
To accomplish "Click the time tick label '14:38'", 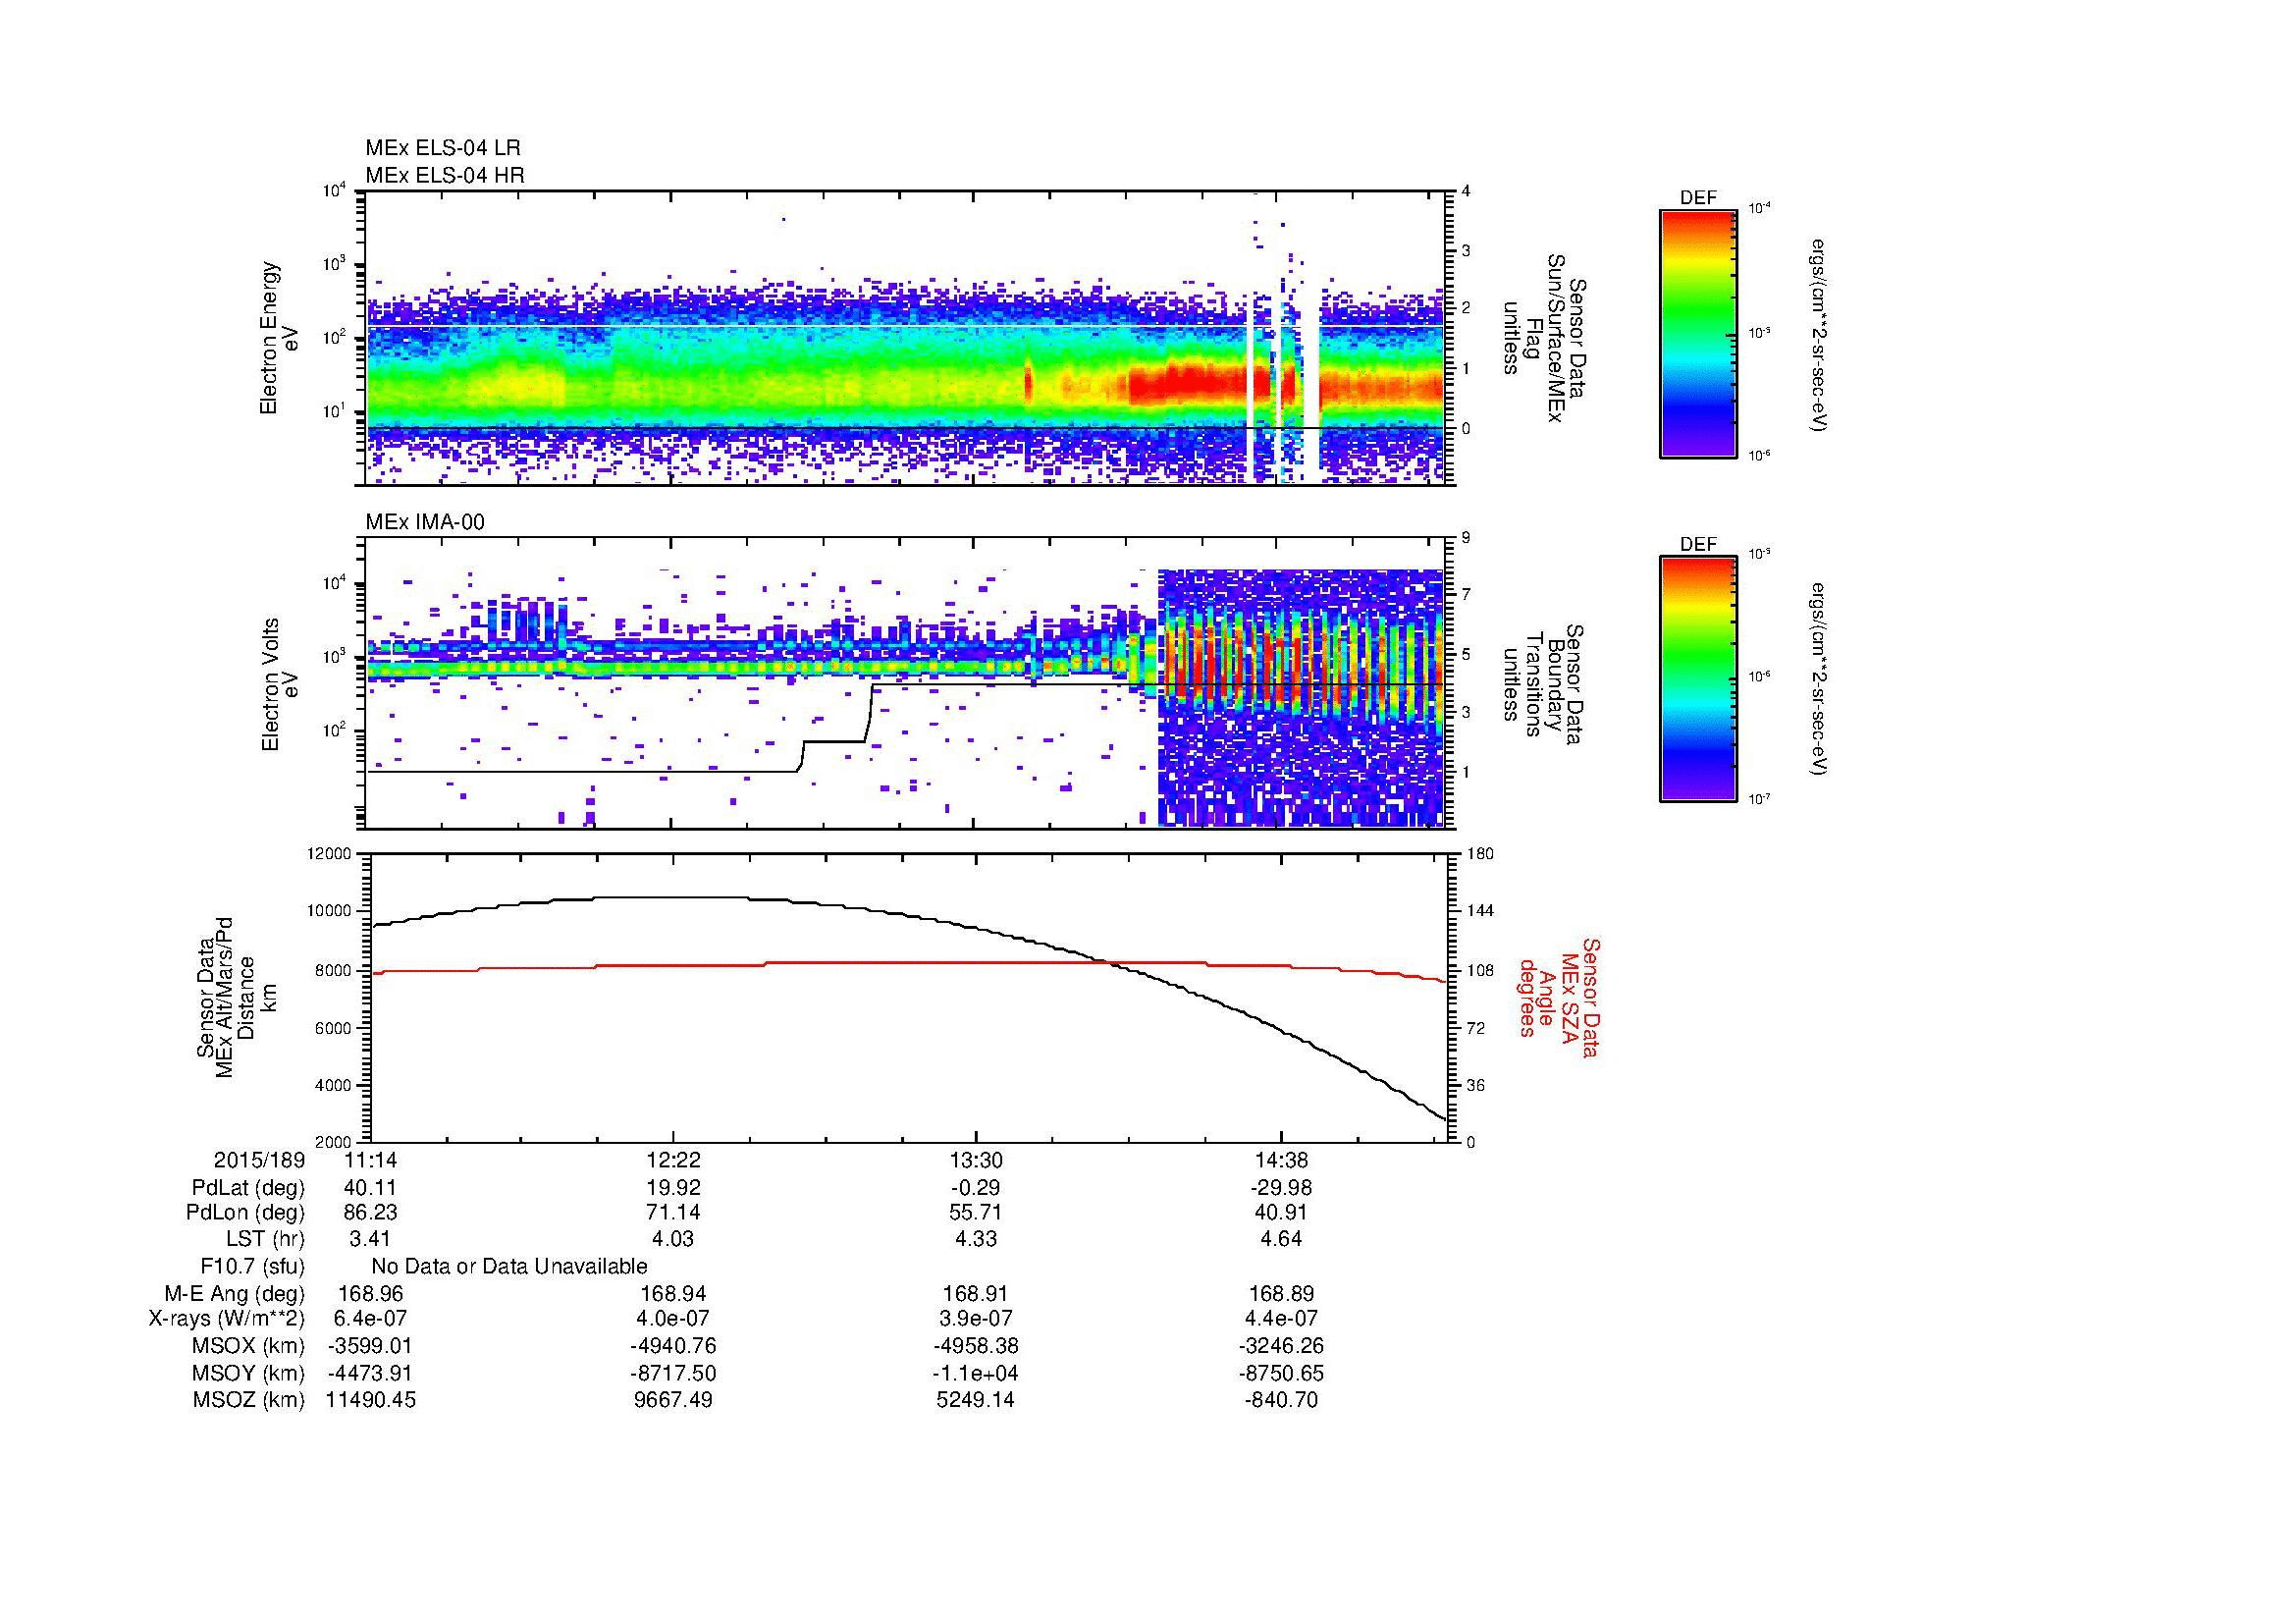I will (x=1281, y=1161).
